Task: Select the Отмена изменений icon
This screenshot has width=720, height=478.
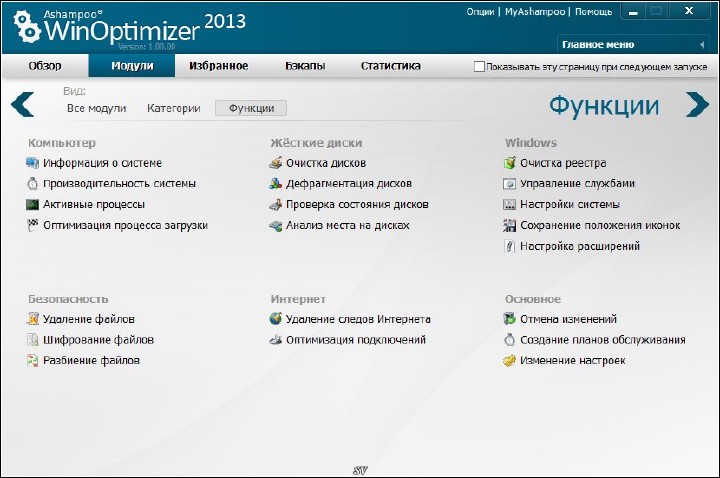Action: [511, 320]
